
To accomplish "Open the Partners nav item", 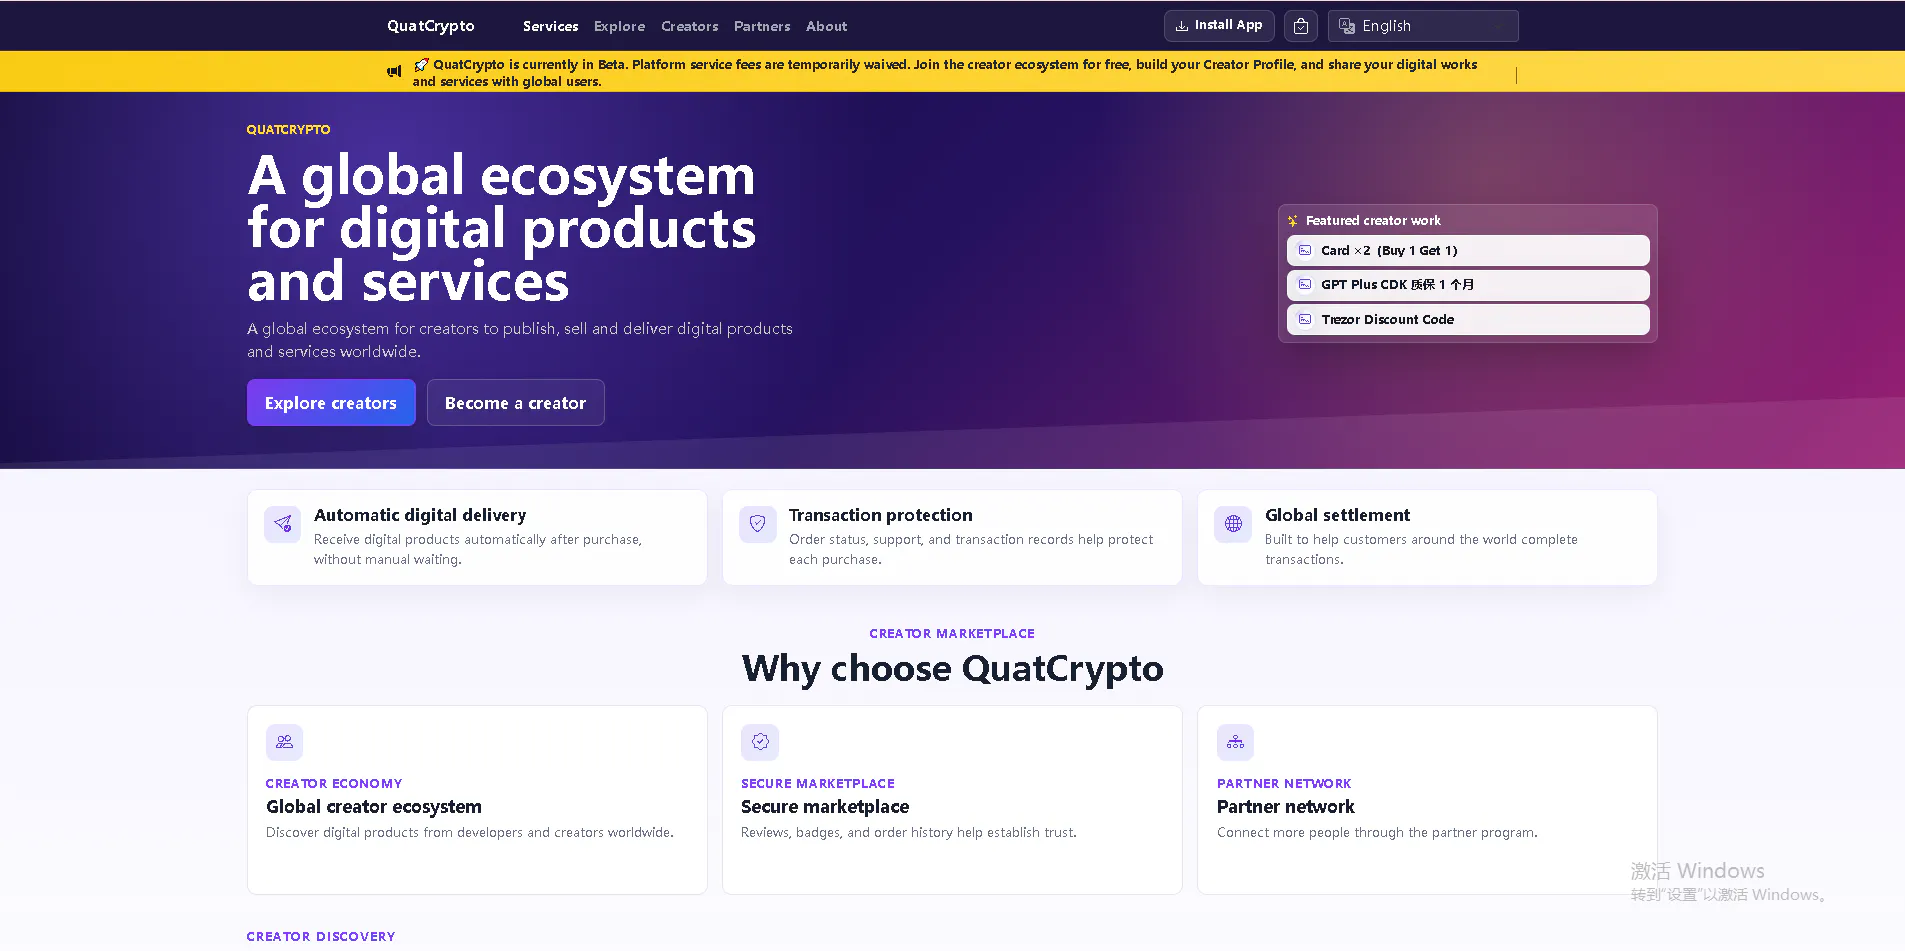I will 762,27.
